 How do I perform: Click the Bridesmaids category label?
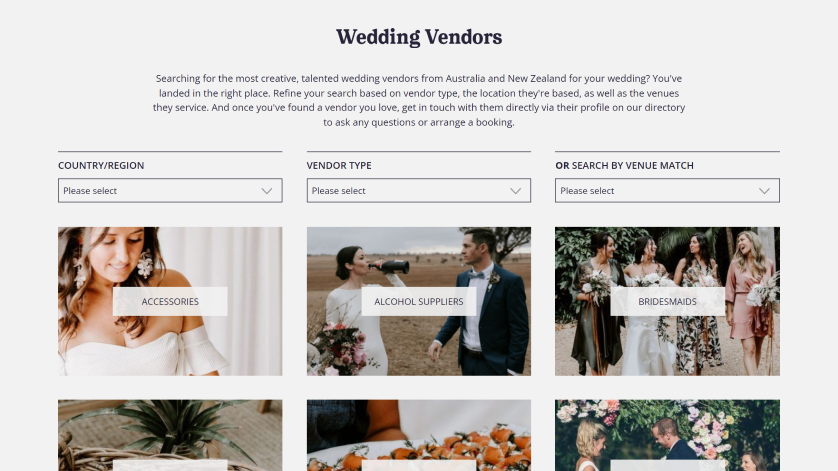coord(667,302)
